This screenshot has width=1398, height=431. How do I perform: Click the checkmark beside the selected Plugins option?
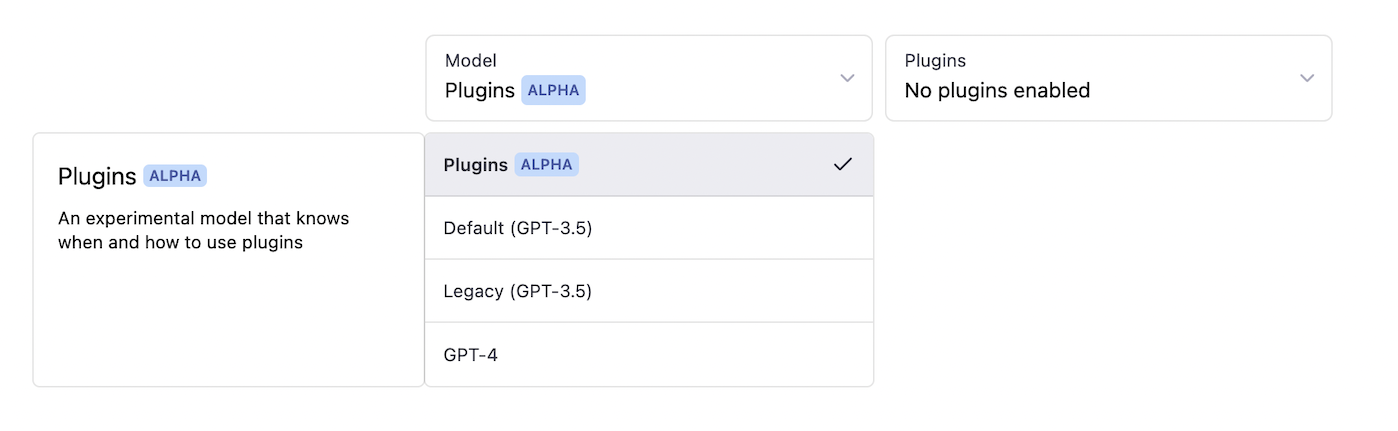pyautogui.click(x=843, y=164)
